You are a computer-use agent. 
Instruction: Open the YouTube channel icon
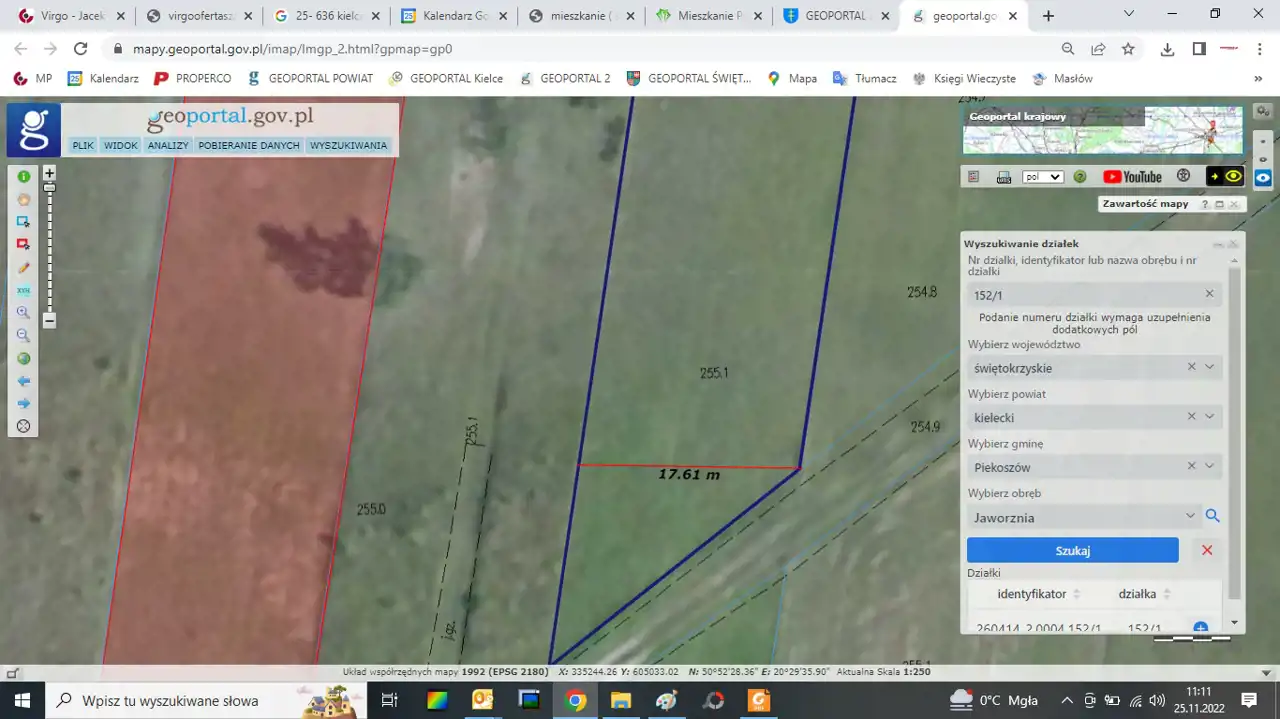click(x=1132, y=177)
